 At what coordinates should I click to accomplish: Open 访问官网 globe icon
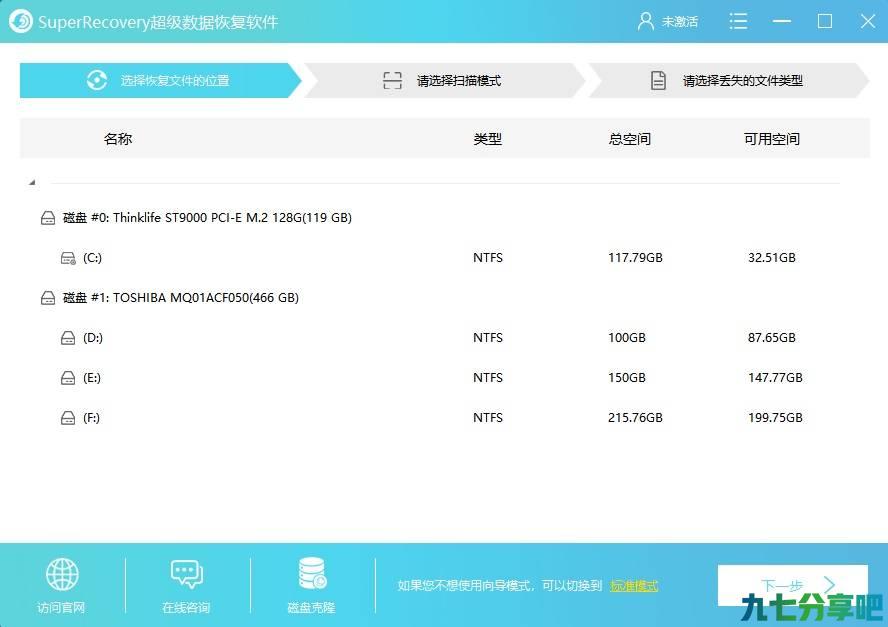click(x=62, y=574)
